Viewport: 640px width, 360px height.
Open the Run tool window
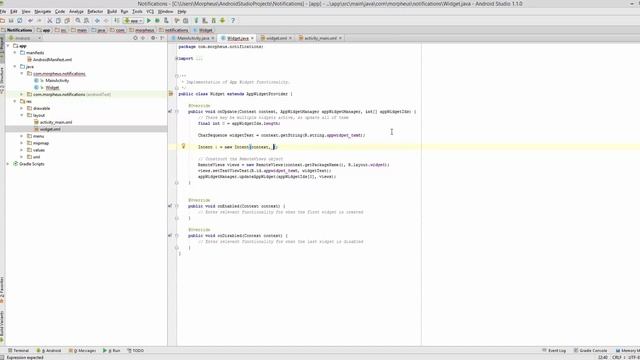(111, 350)
